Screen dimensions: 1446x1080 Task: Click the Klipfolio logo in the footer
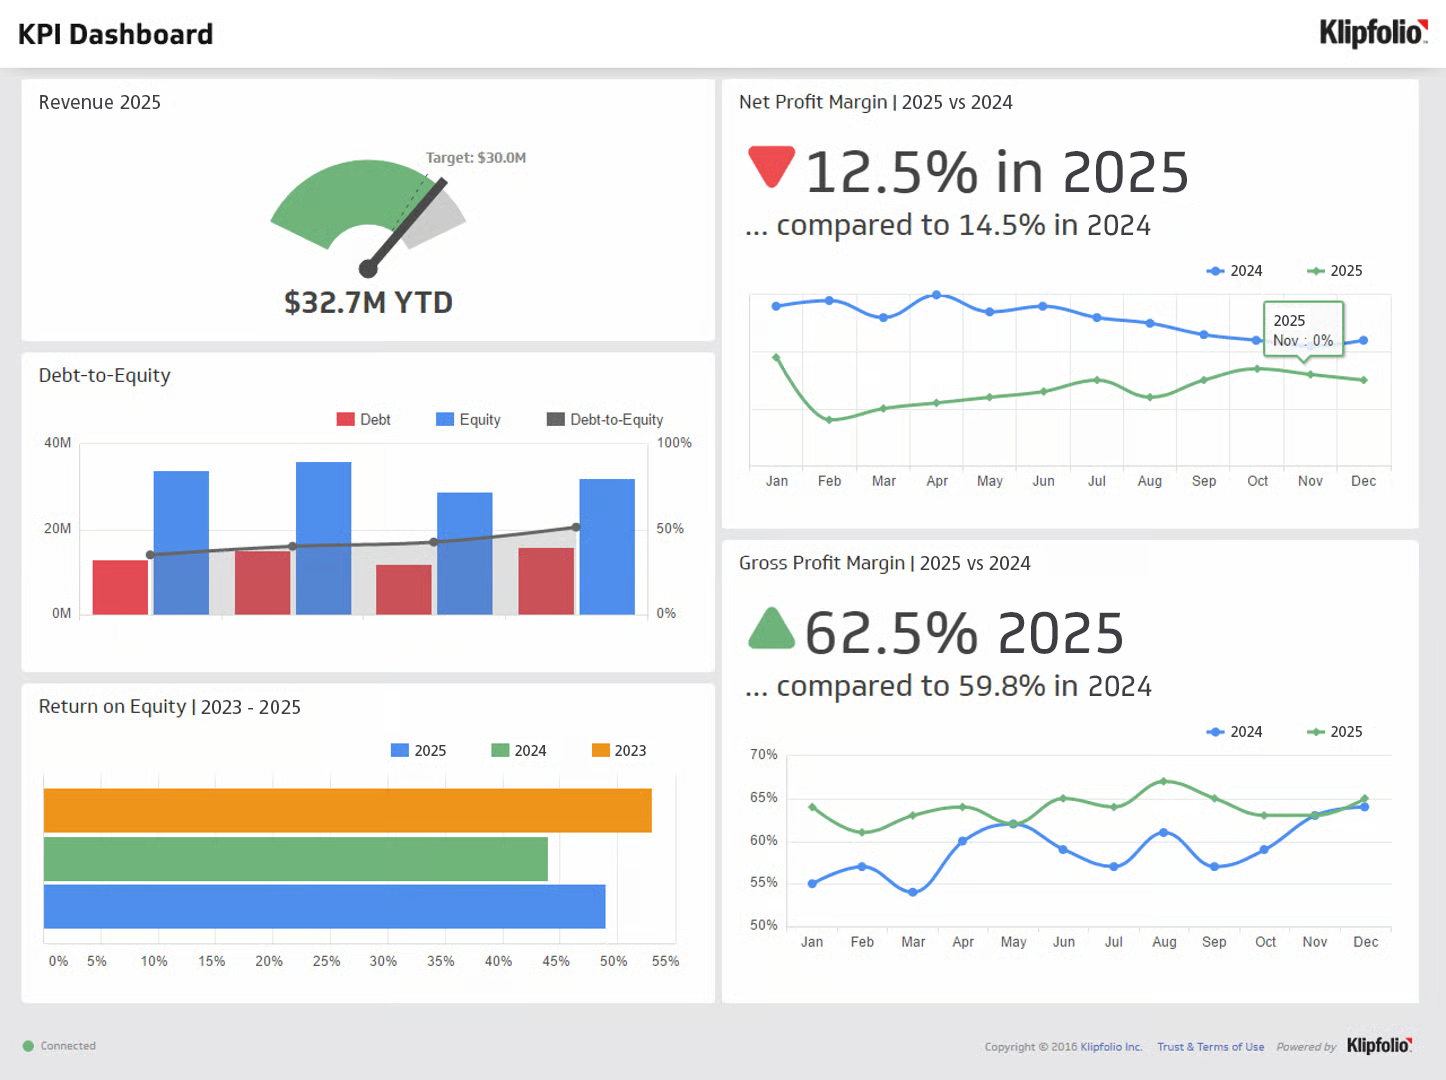[x=1378, y=1046]
